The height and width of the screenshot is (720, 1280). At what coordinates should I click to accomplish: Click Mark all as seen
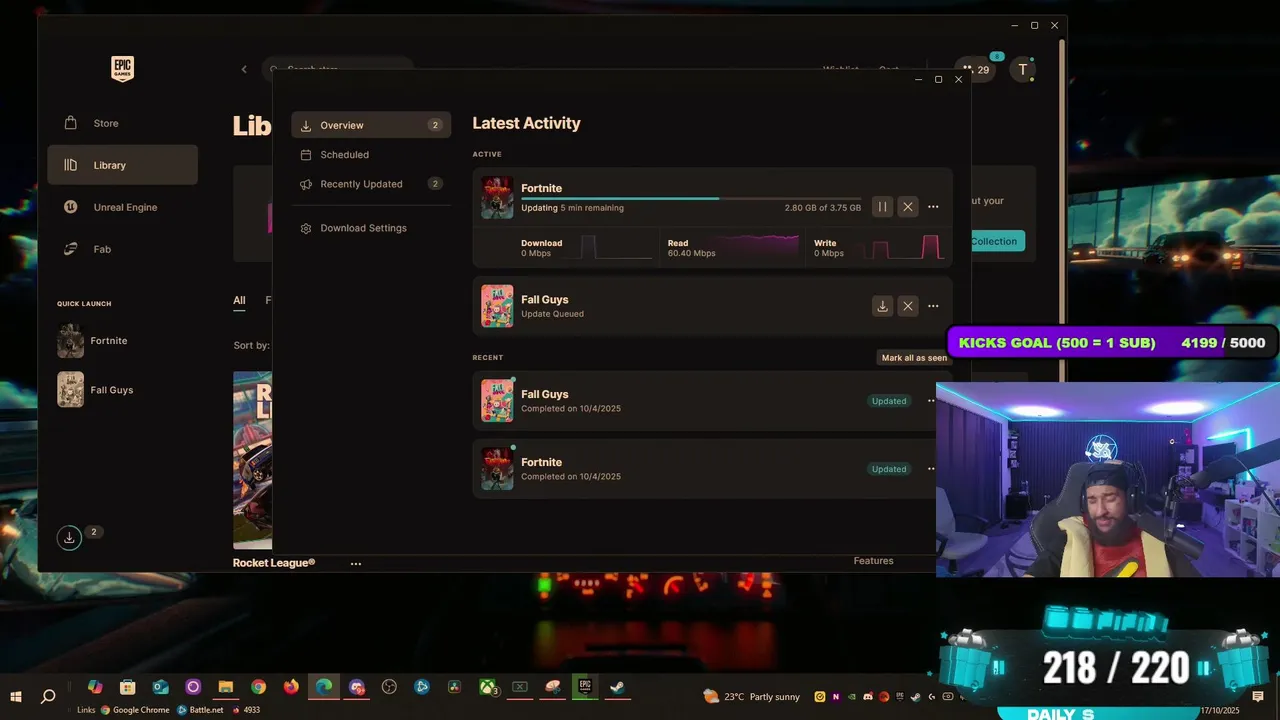[x=914, y=358]
